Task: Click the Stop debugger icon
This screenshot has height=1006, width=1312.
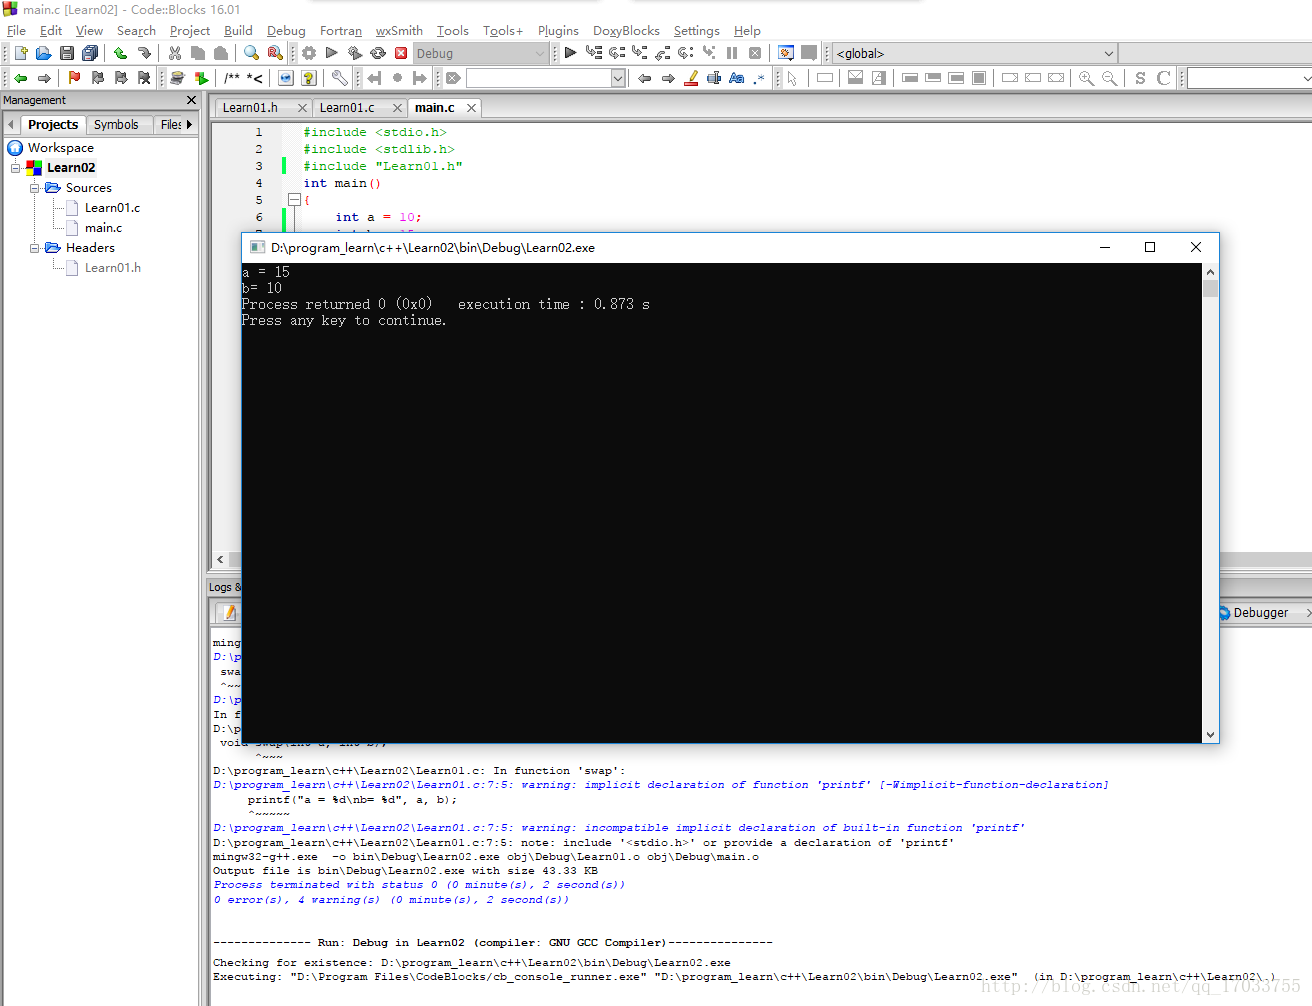Action: click(755, 53)
